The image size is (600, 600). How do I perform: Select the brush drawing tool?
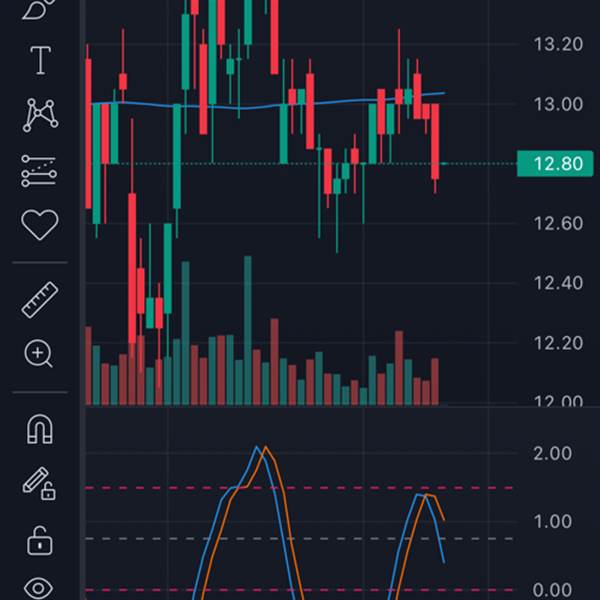click(x=40, y=8)
